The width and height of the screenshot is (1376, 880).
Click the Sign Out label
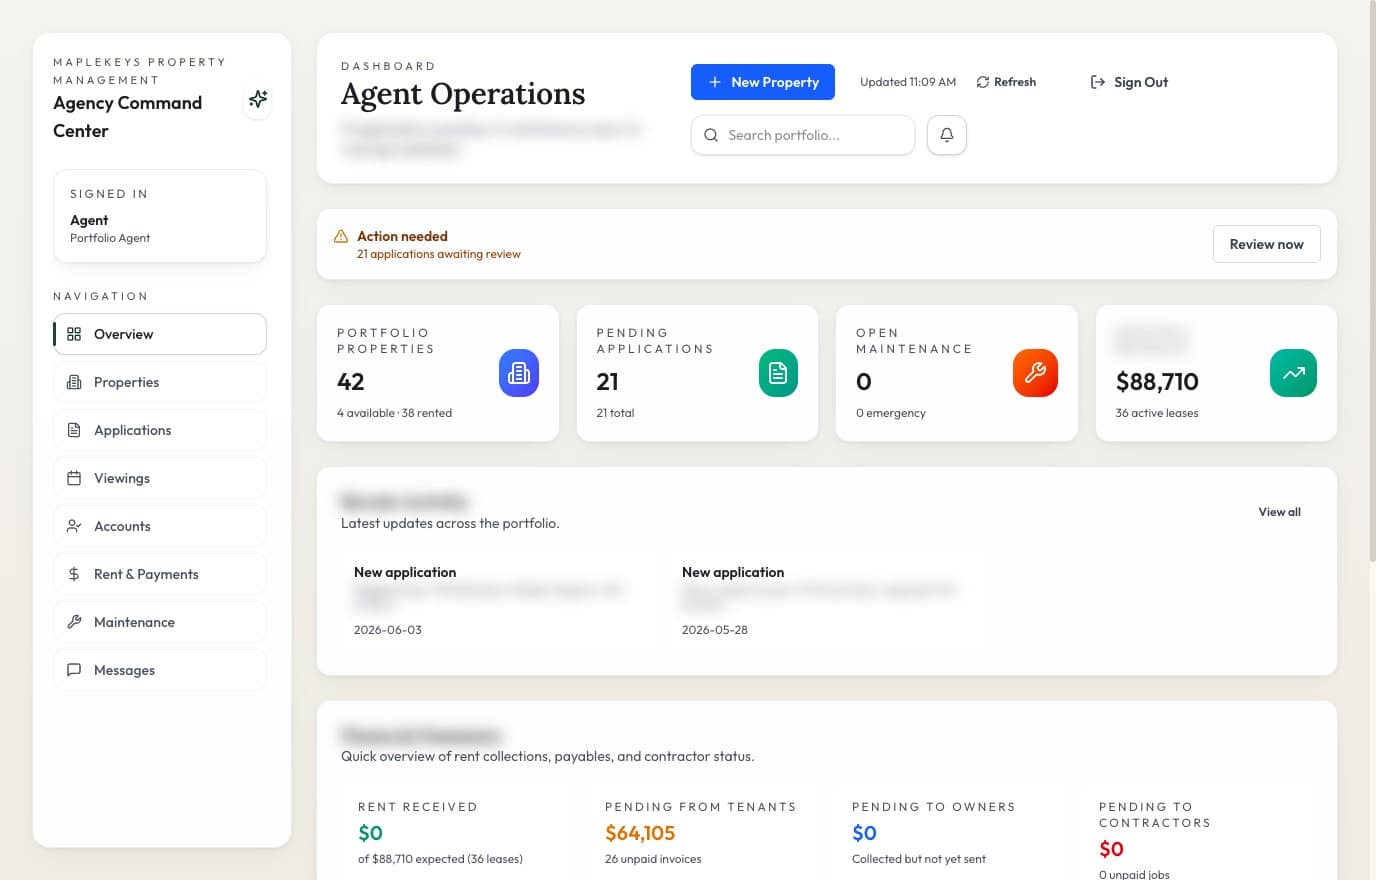(x=1141, y=82)
